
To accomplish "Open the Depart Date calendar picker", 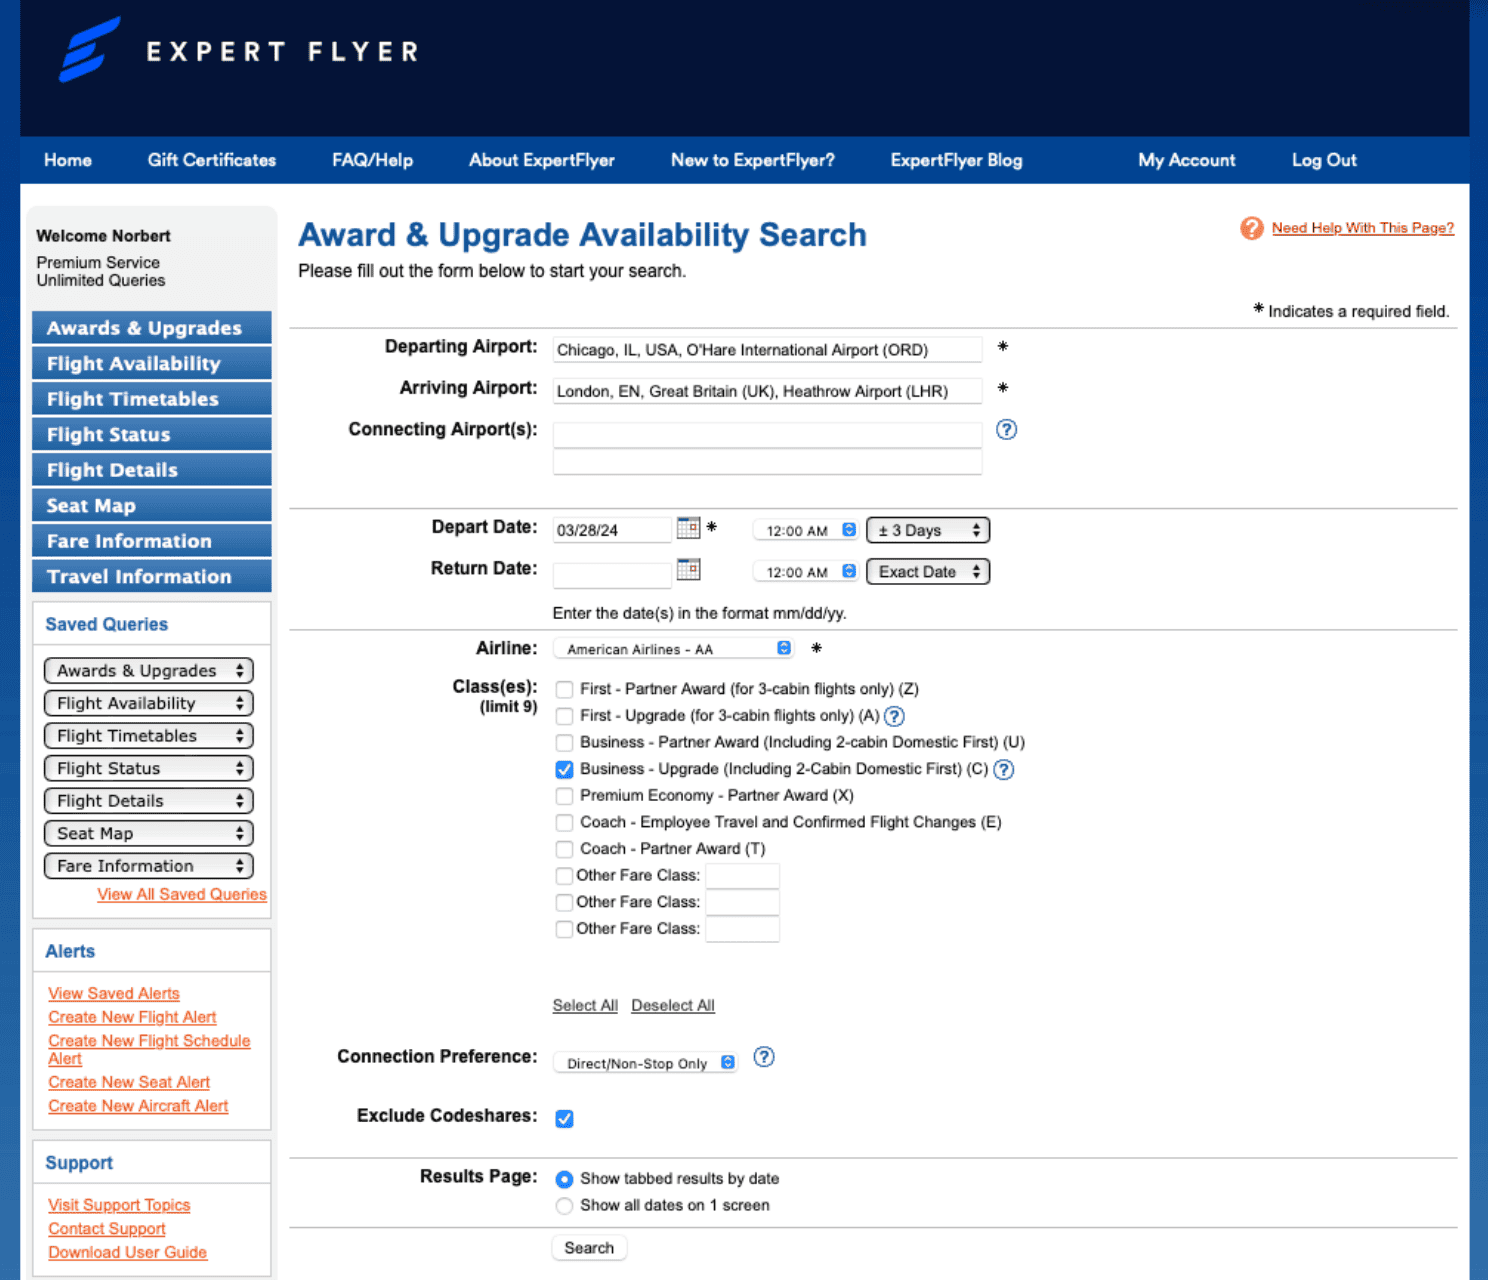I will tap(688, 529).
